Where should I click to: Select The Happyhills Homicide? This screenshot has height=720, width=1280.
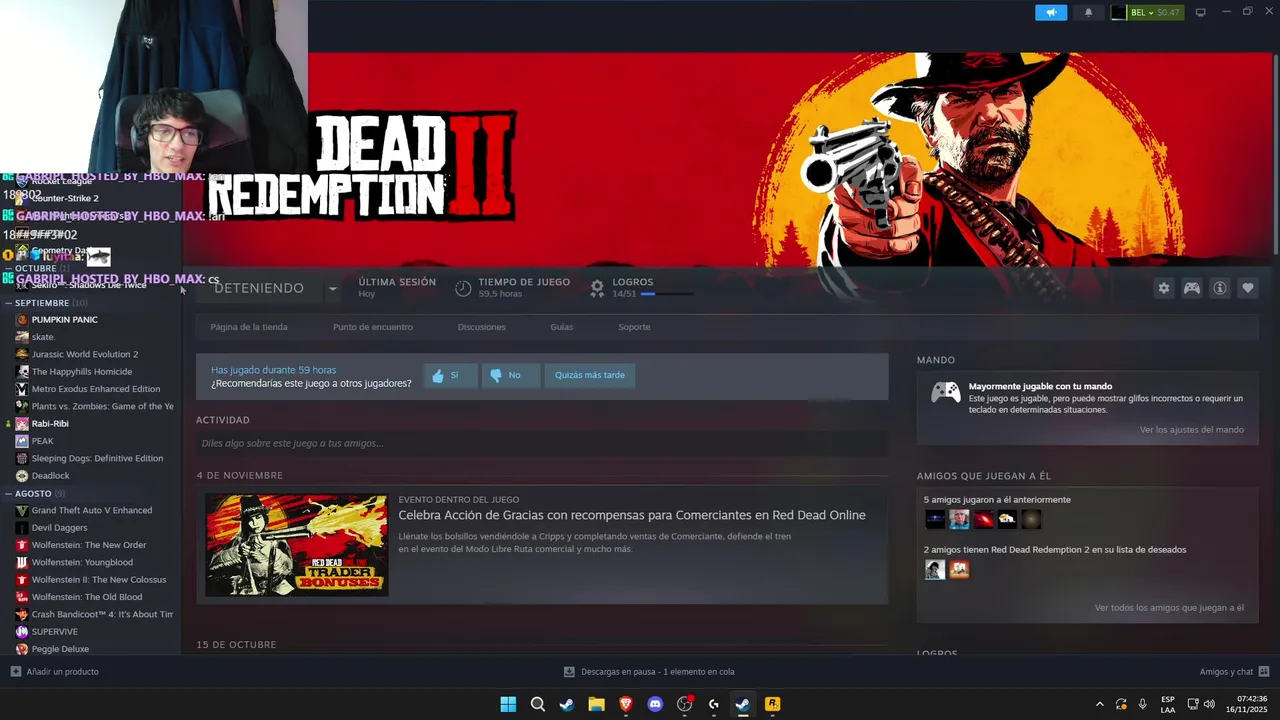(x=81, y=372)
